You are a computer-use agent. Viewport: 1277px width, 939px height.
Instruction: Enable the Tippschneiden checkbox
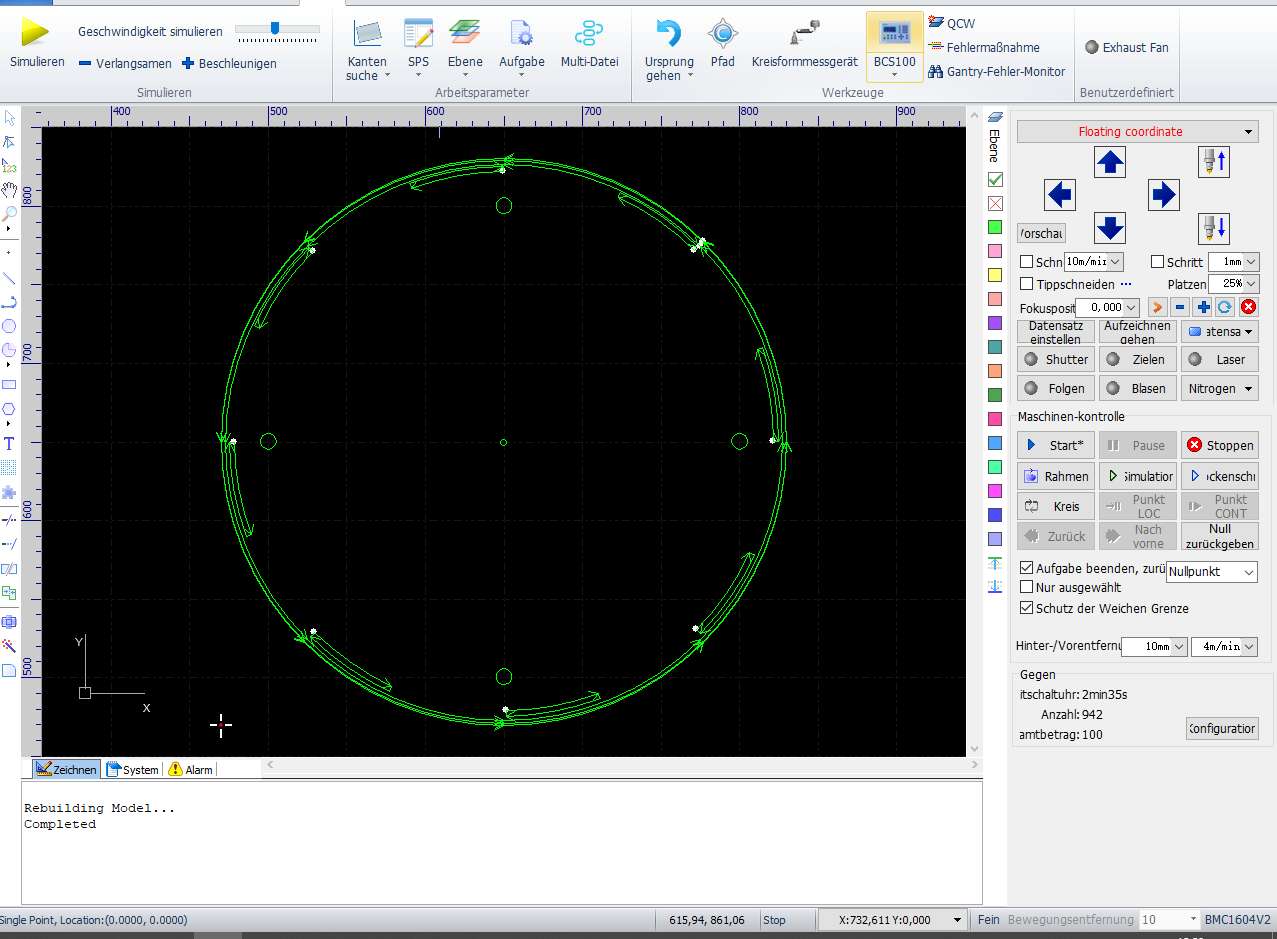pyautogui.click(x=1026, y=284)
